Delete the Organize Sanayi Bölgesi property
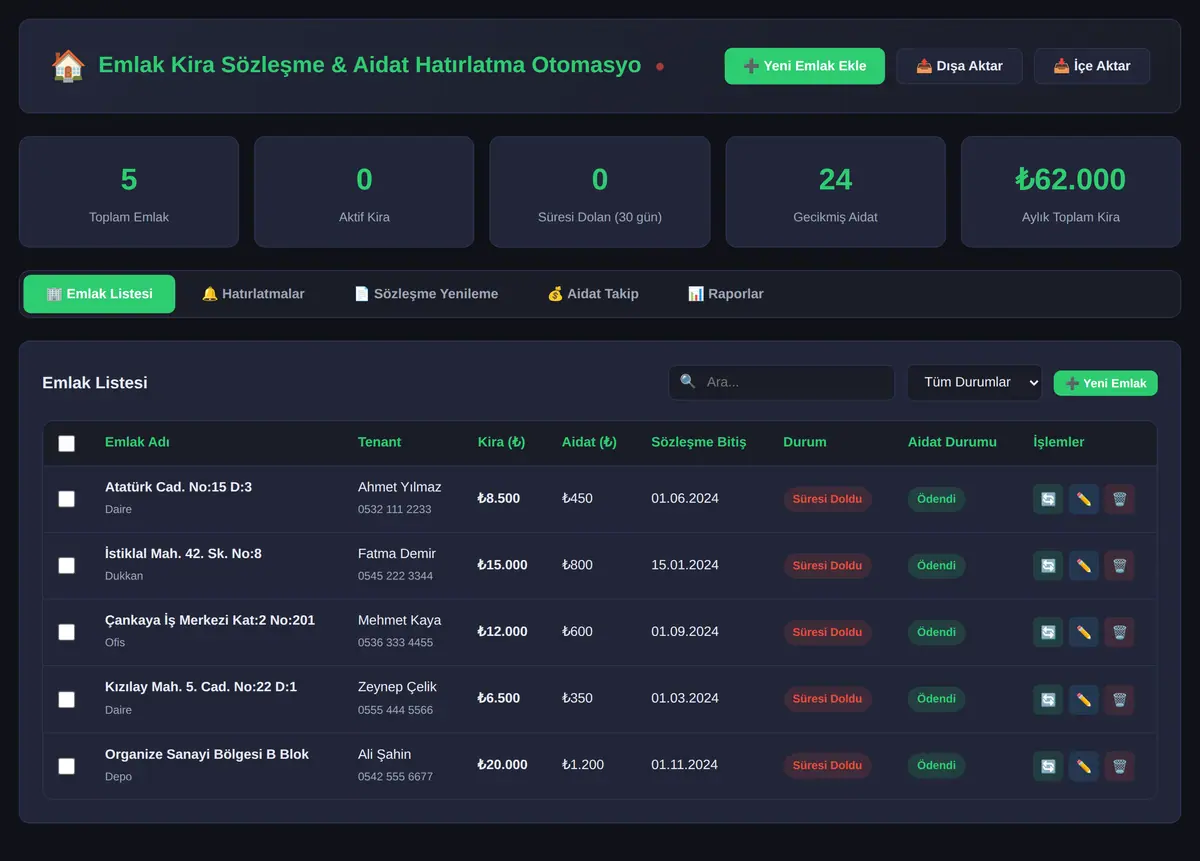This screenshot has height=861, width=1200. click(x=1120, y=766)
